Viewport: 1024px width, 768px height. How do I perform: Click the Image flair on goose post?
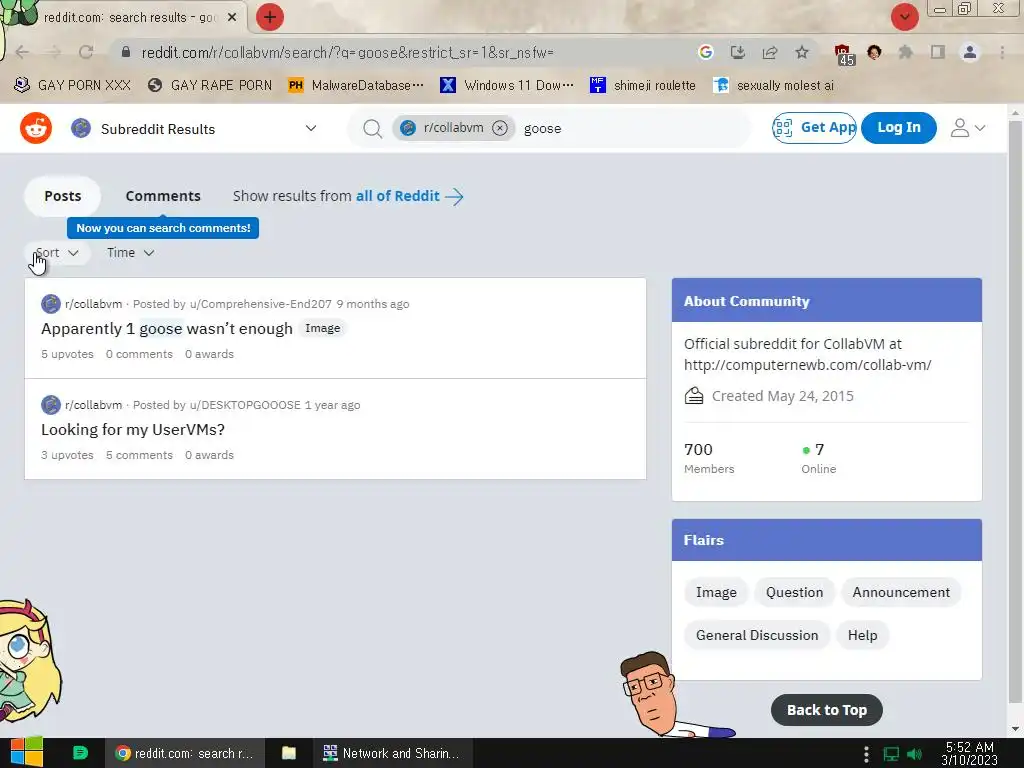pyautogui.click(x=323, y=328)
